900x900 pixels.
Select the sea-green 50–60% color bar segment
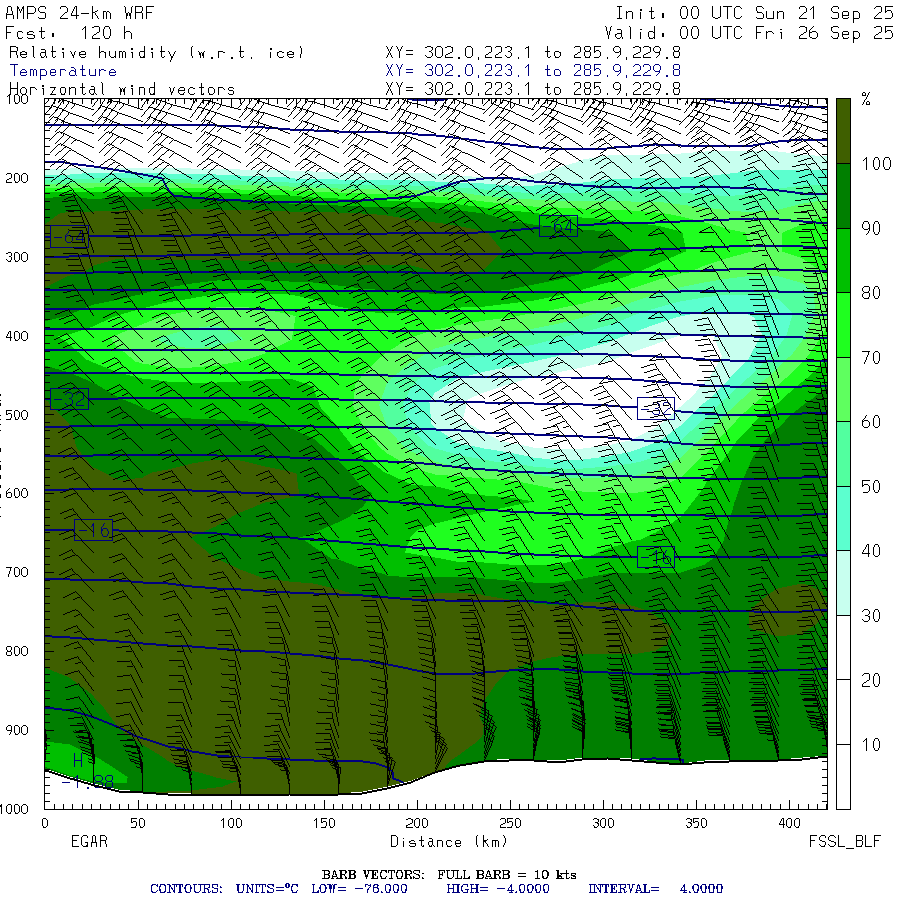[843, 454]
